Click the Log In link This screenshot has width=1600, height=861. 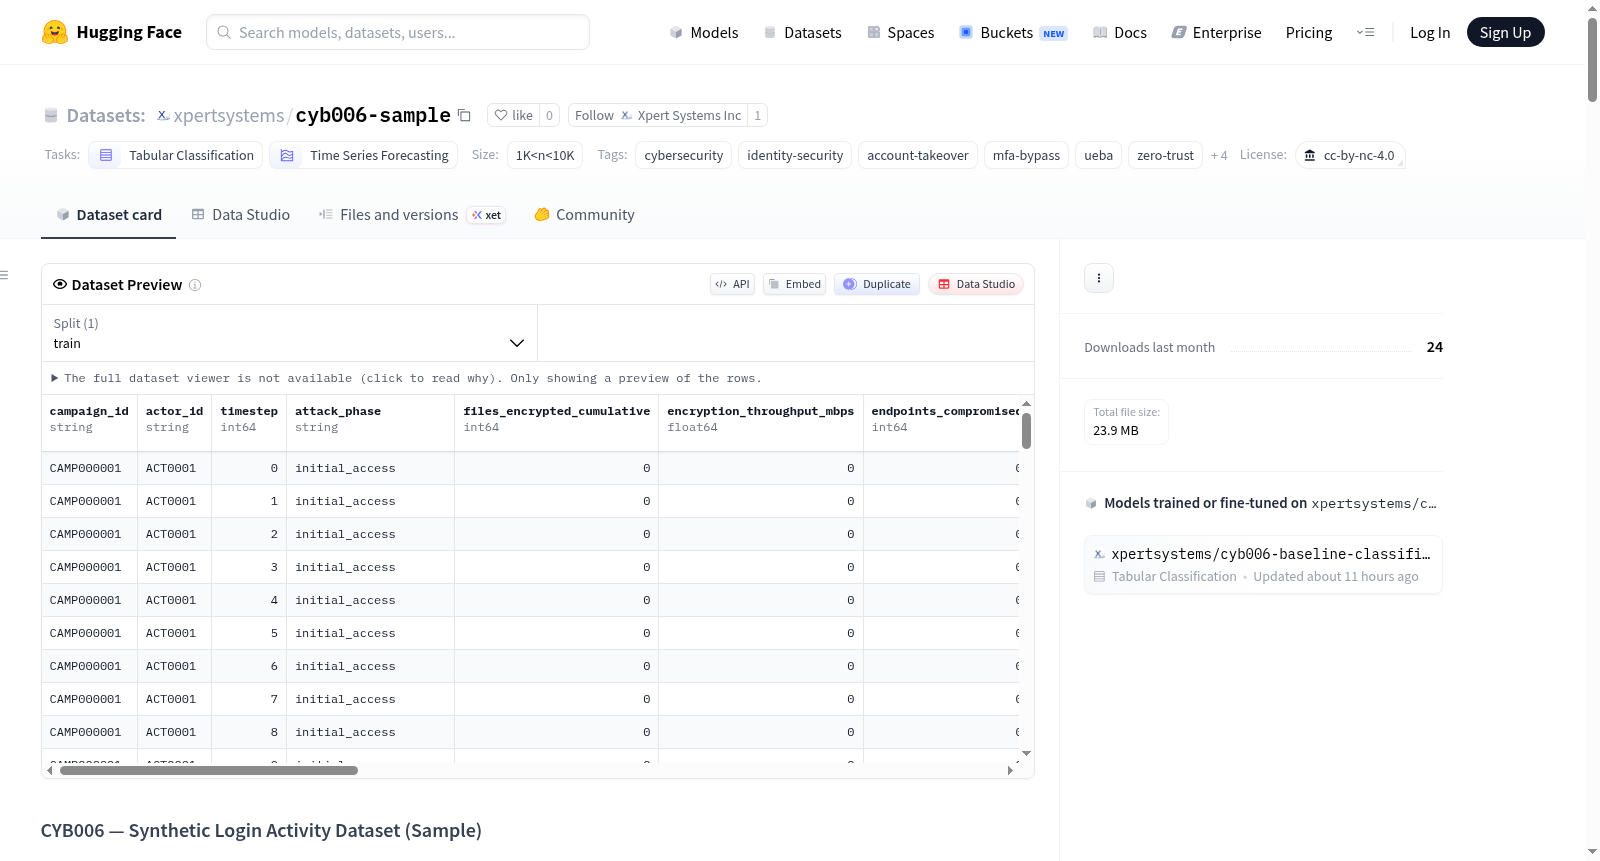point(1430,32)
